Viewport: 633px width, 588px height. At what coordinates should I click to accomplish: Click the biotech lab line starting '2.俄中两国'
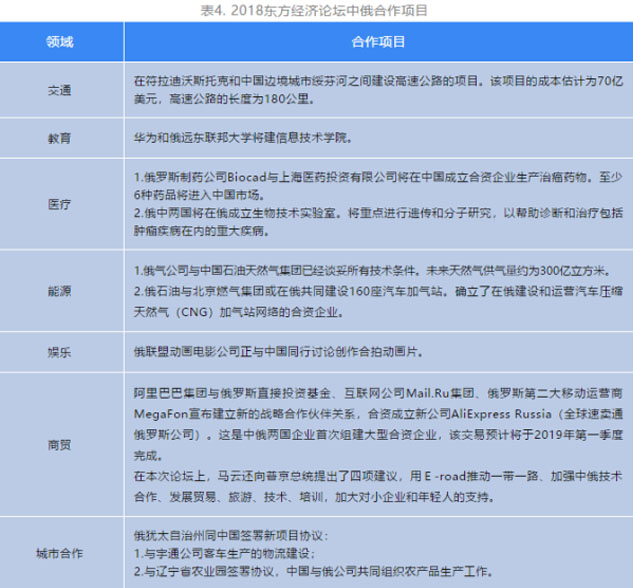click(378, 213)
